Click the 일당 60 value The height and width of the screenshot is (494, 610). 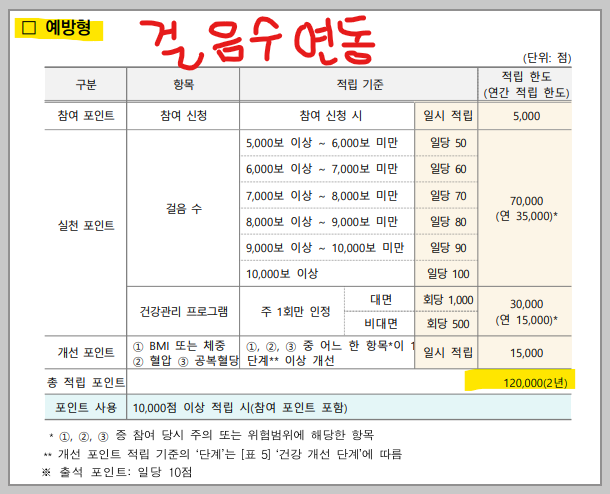click(448, 169)
